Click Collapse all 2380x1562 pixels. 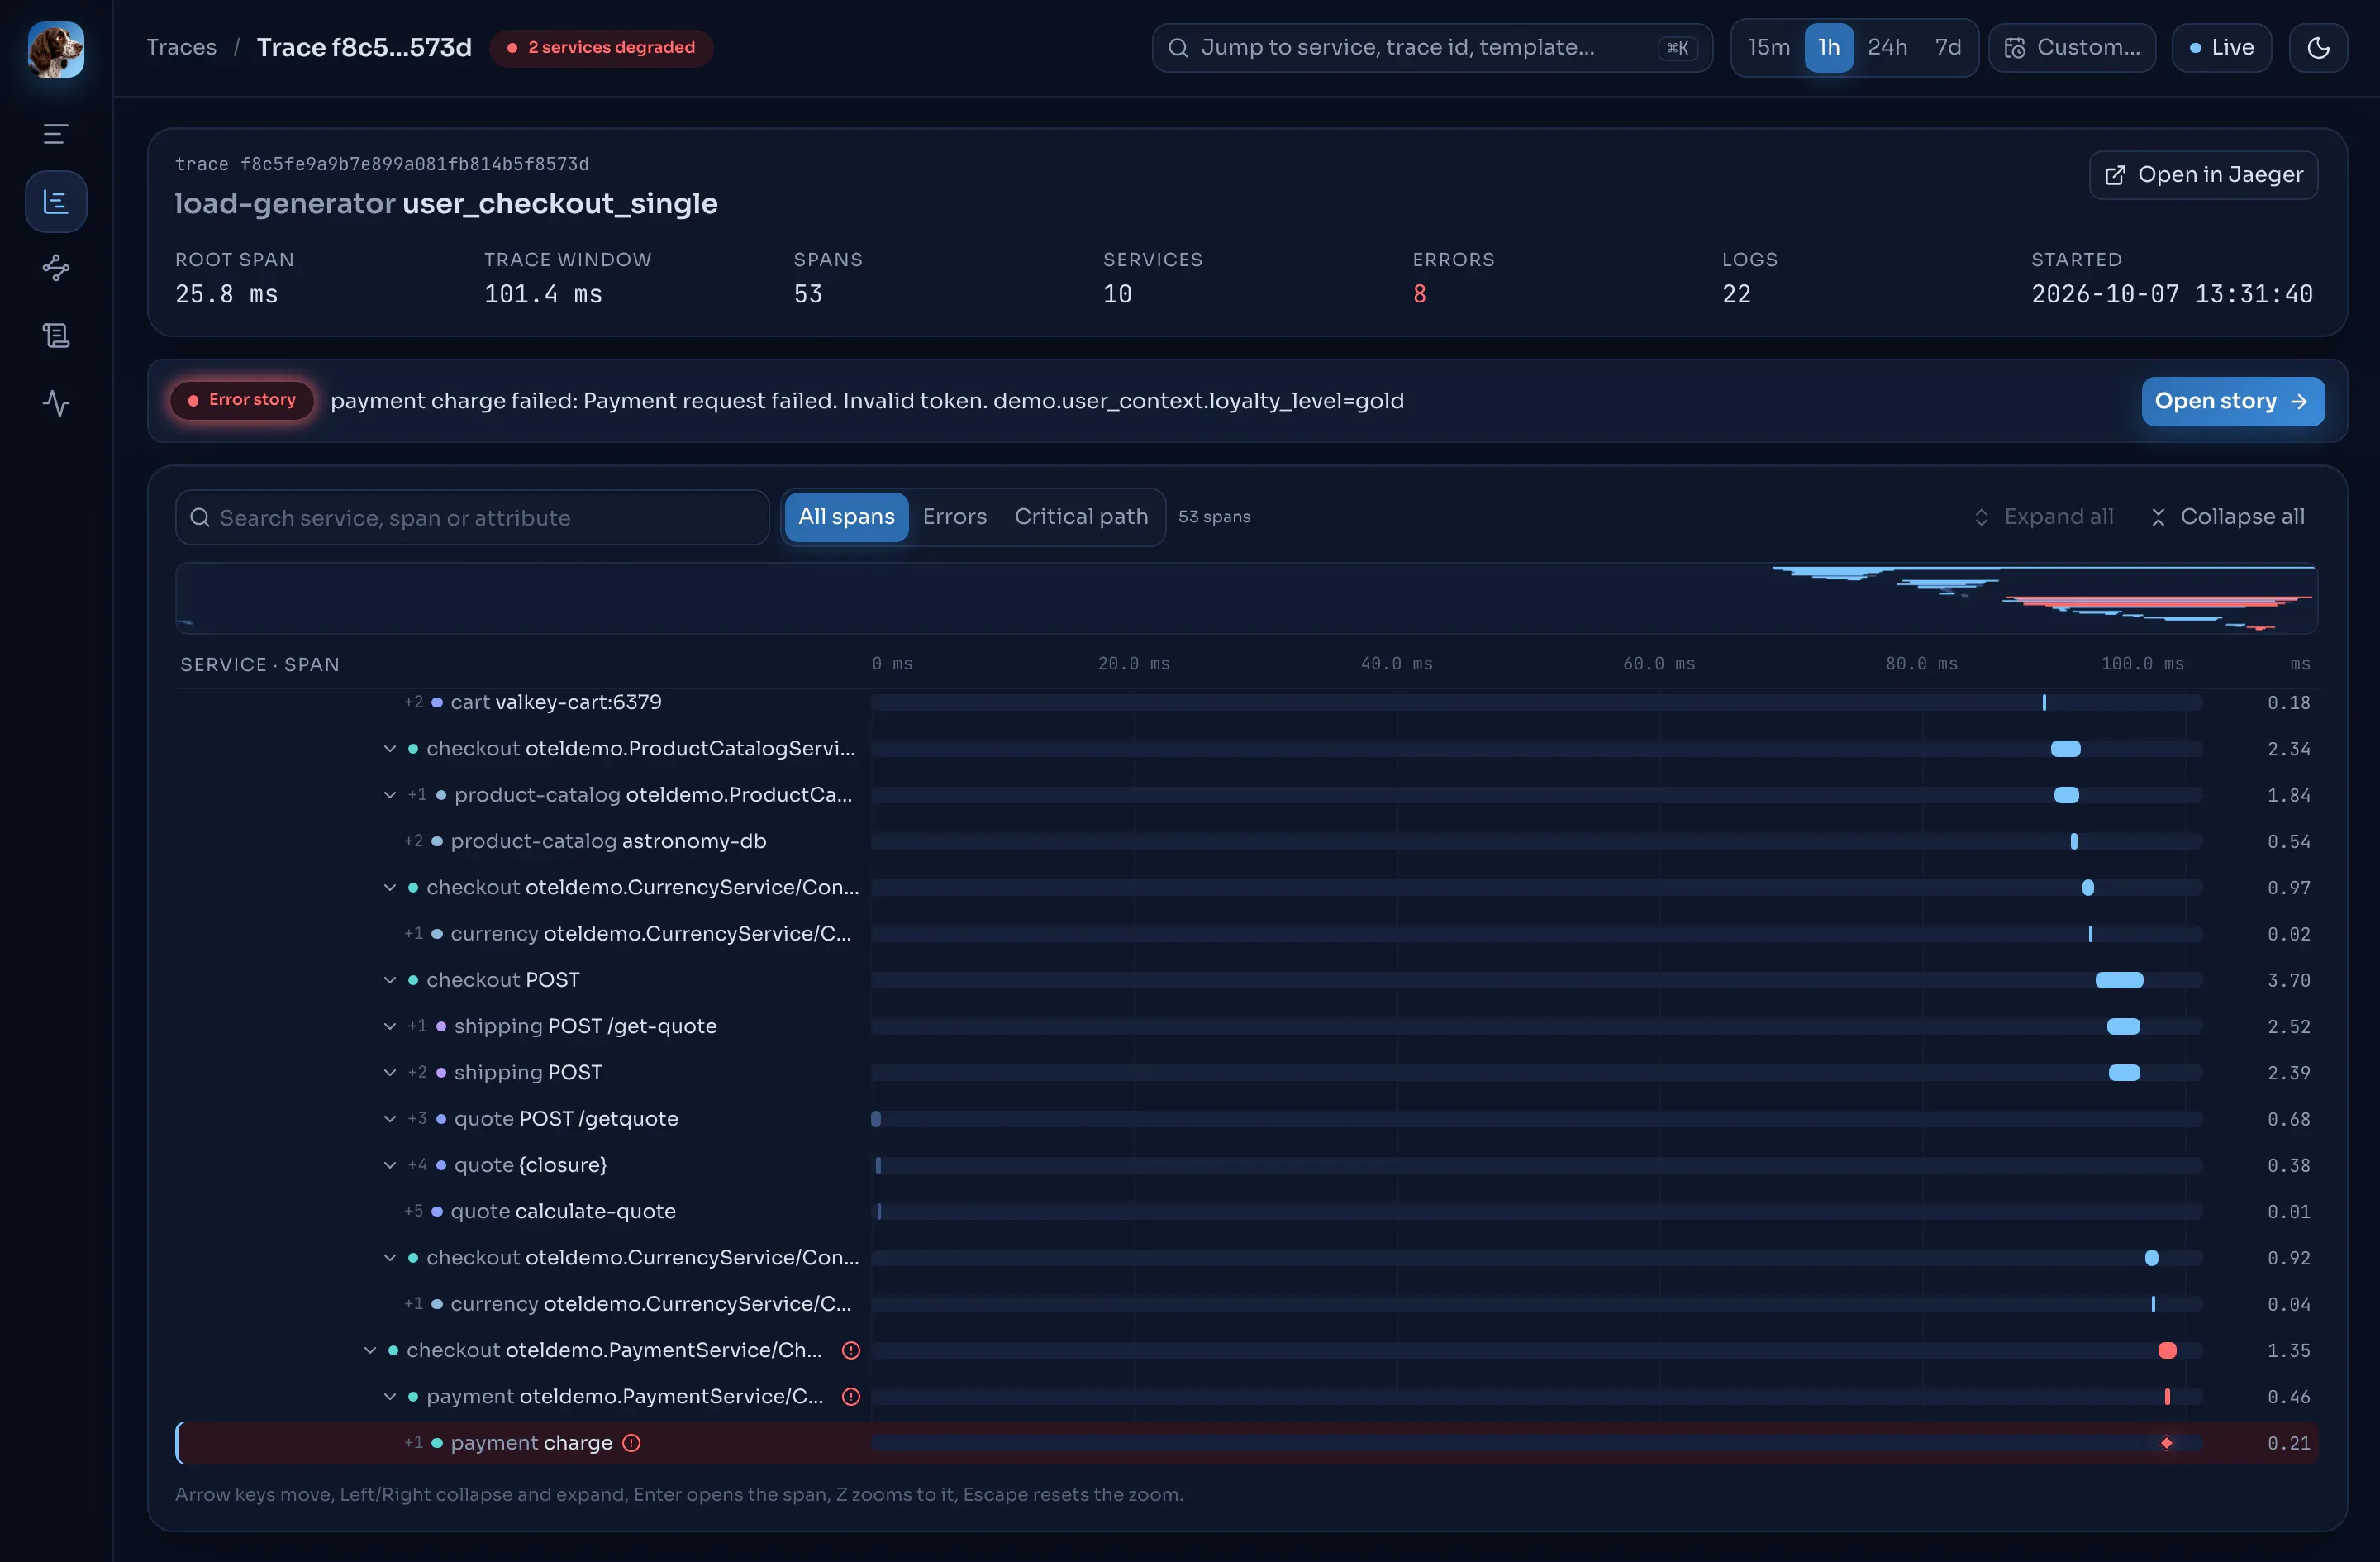(x=2227, y=517)
